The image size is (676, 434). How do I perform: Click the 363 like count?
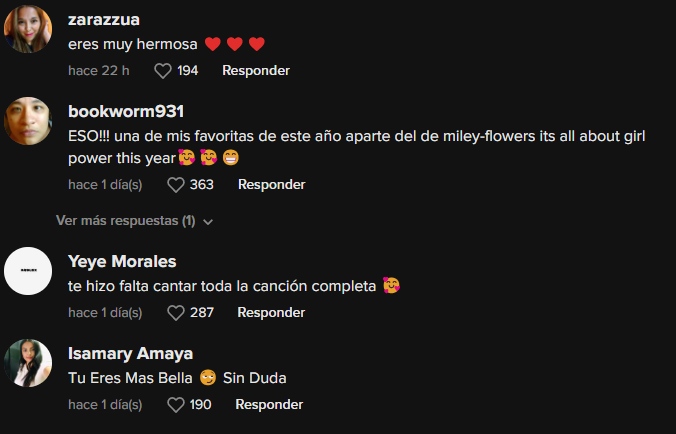click(x=202, y=185)
